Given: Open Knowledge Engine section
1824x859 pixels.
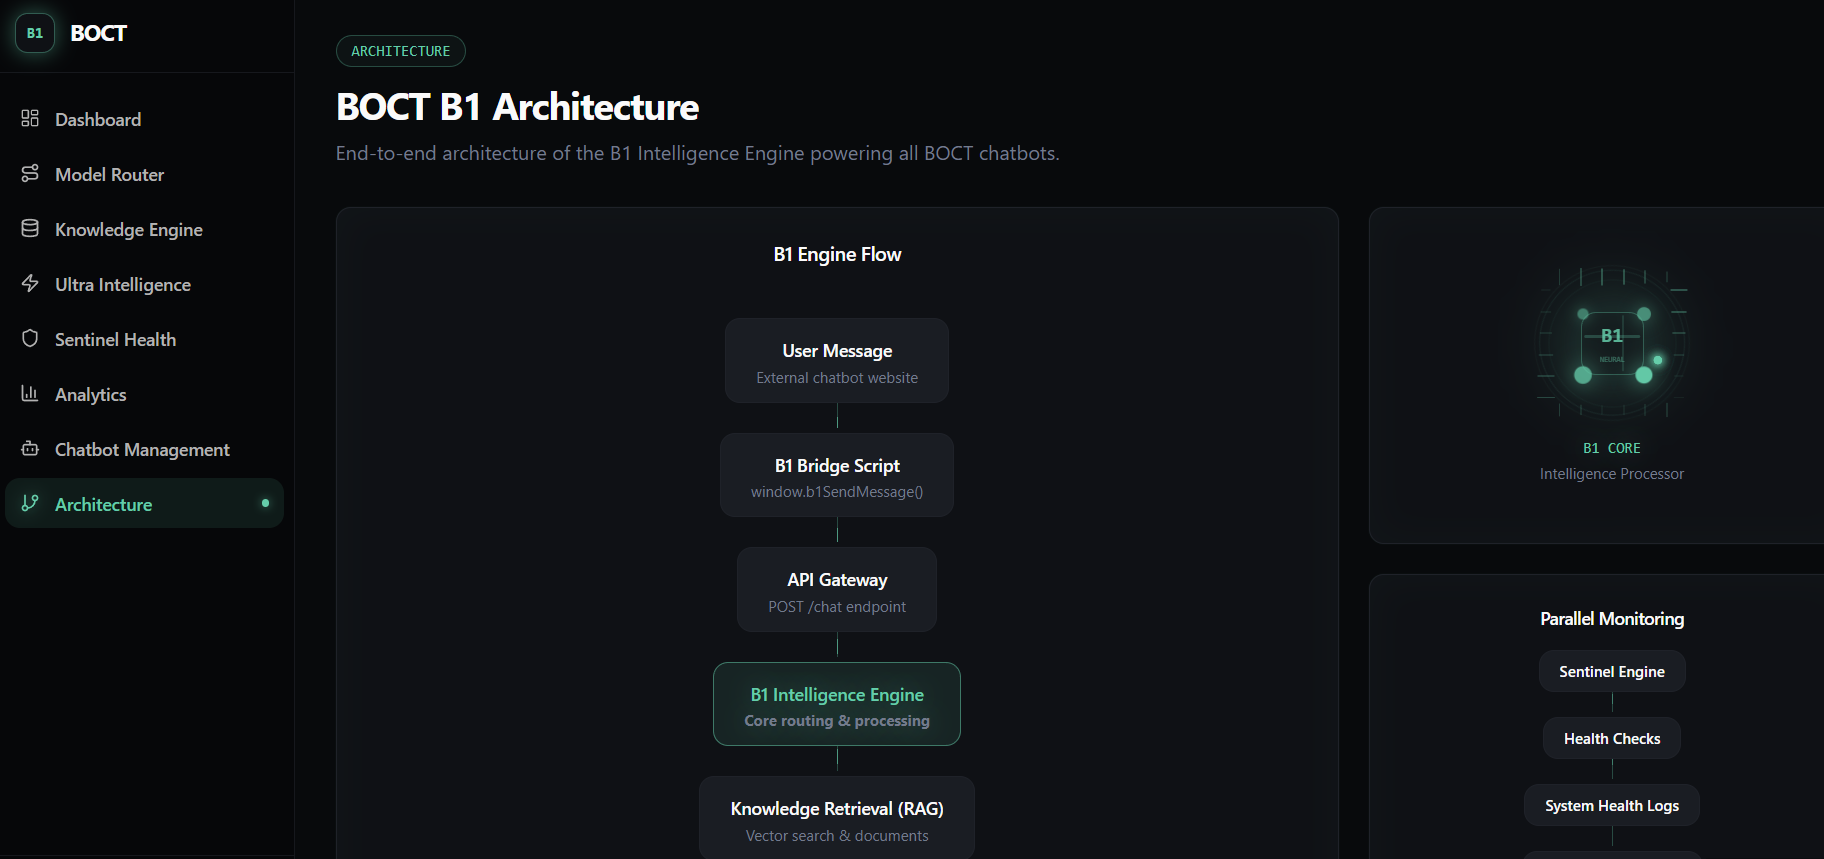Looking at the screenshot, I should click(144, 229).
